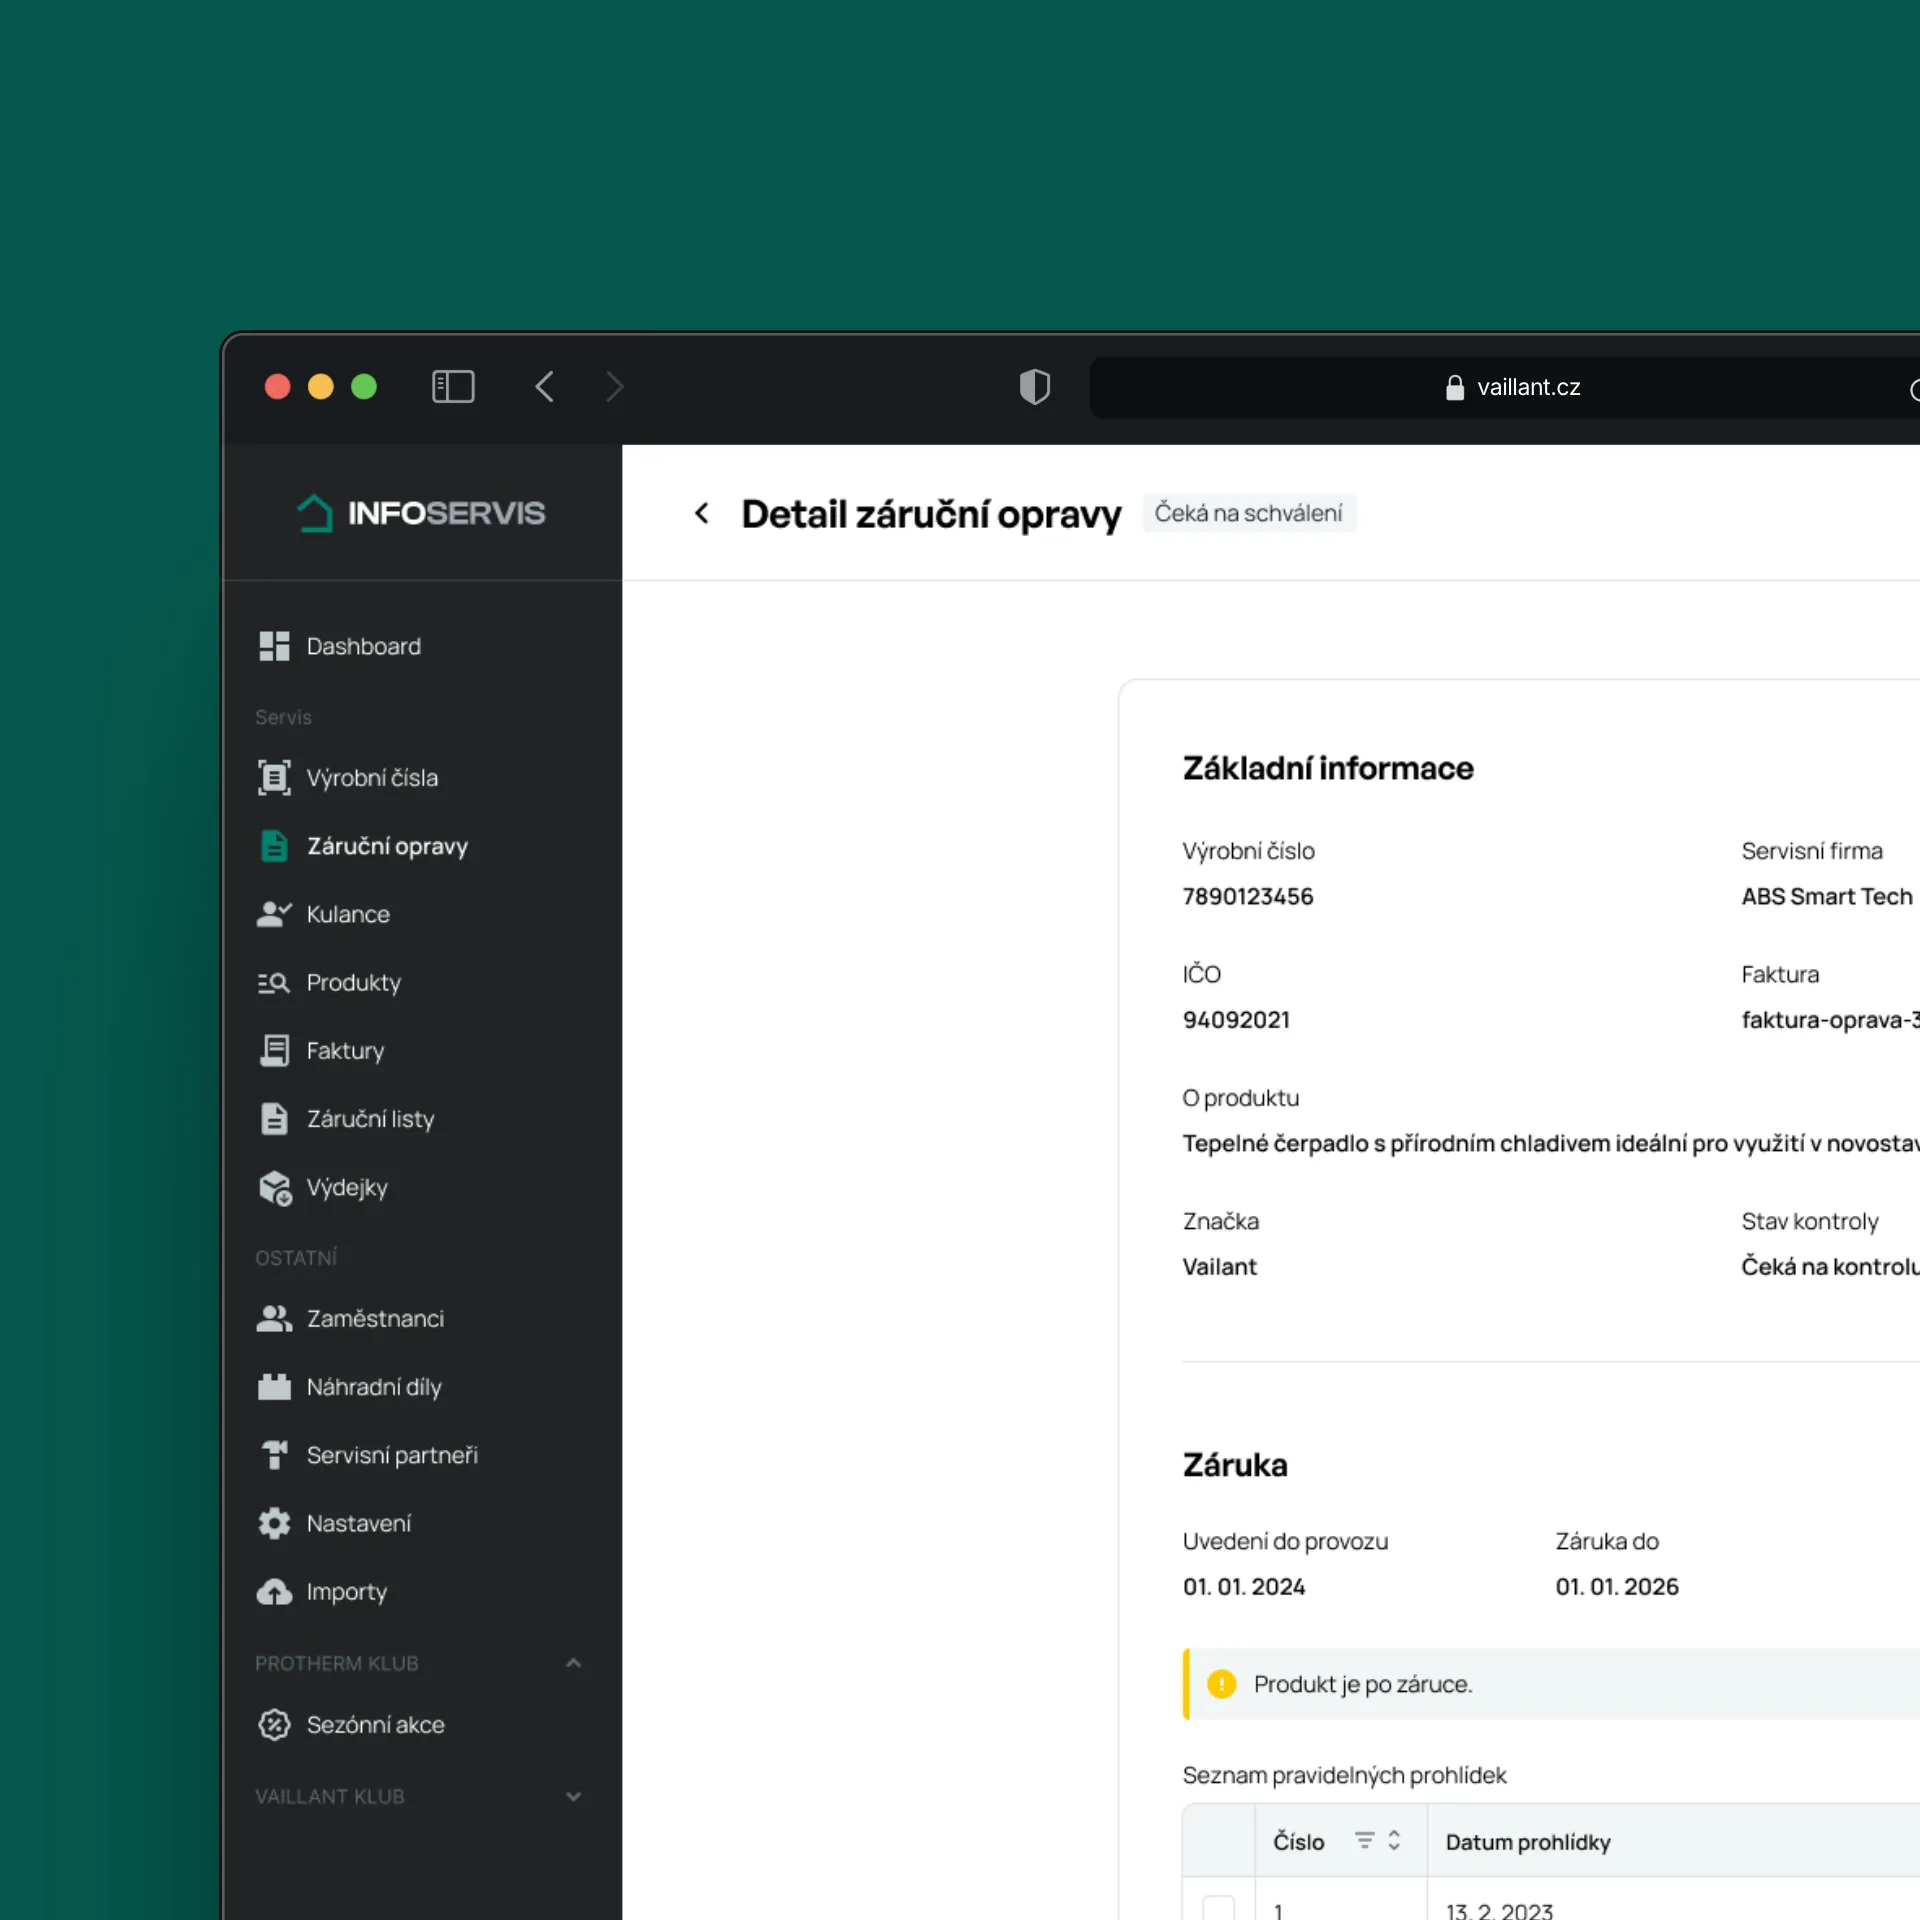
Task: Click the Produkty search-list icon
Action: tap(274, 983)
